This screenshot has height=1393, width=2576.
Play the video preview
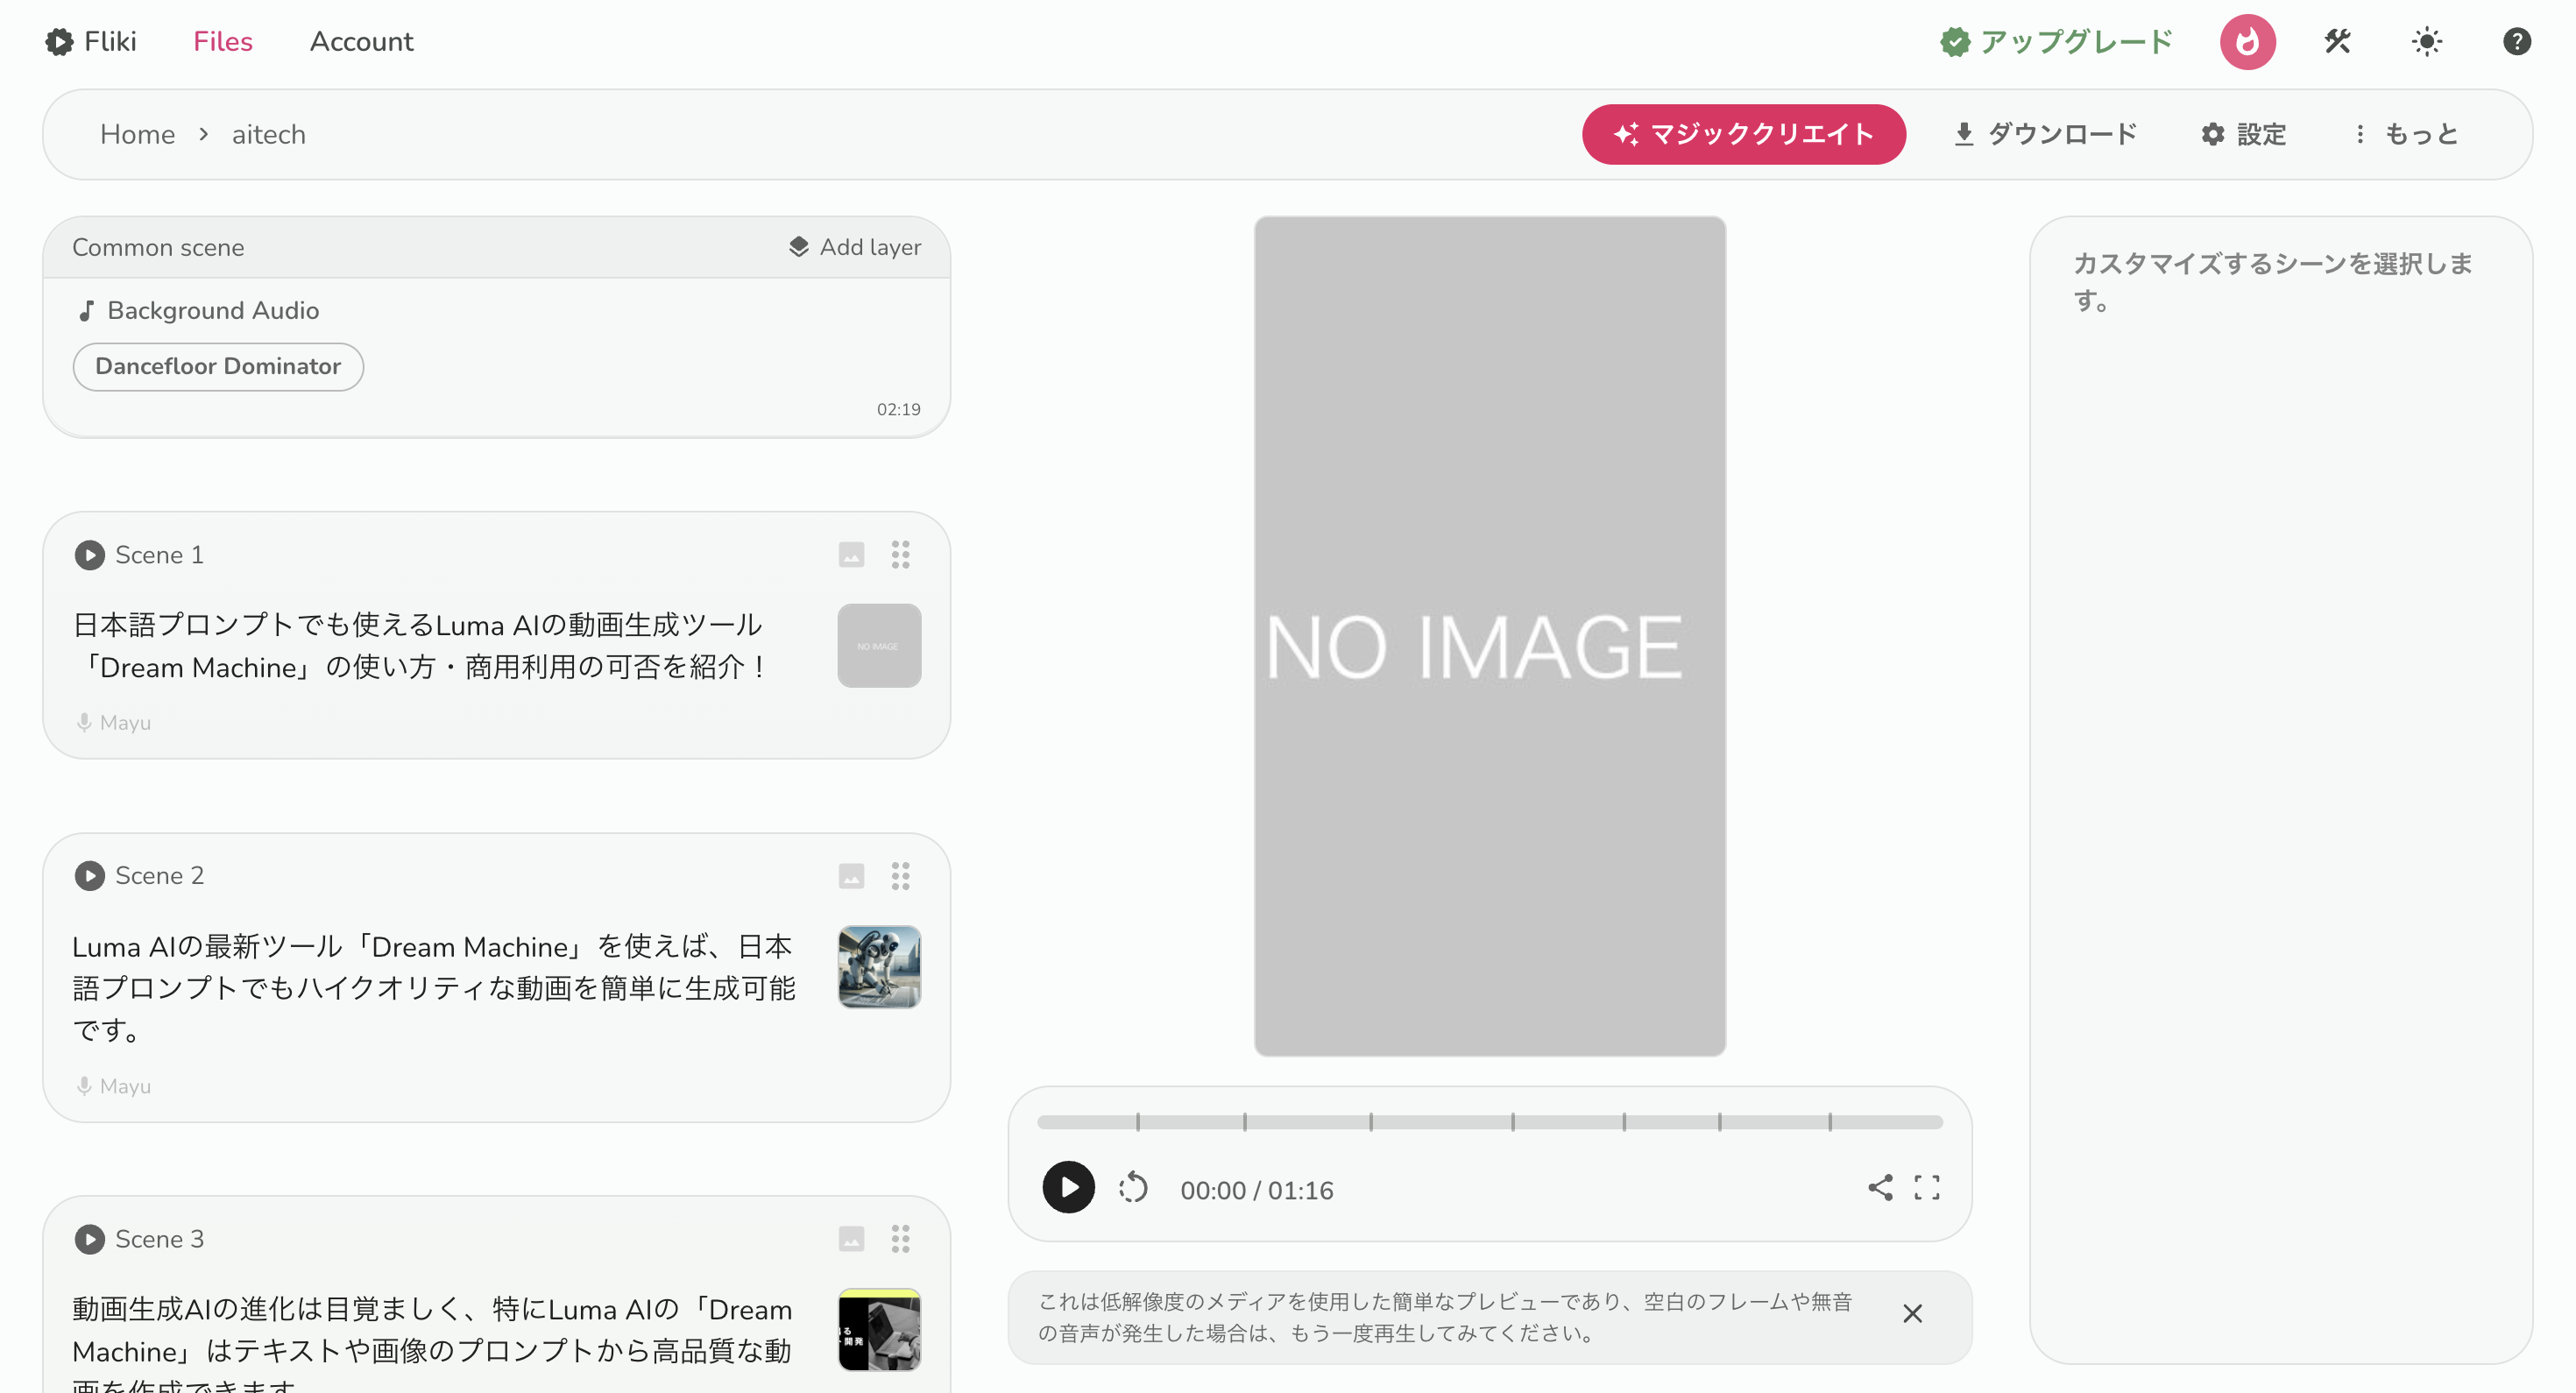coord(1068,1187)
